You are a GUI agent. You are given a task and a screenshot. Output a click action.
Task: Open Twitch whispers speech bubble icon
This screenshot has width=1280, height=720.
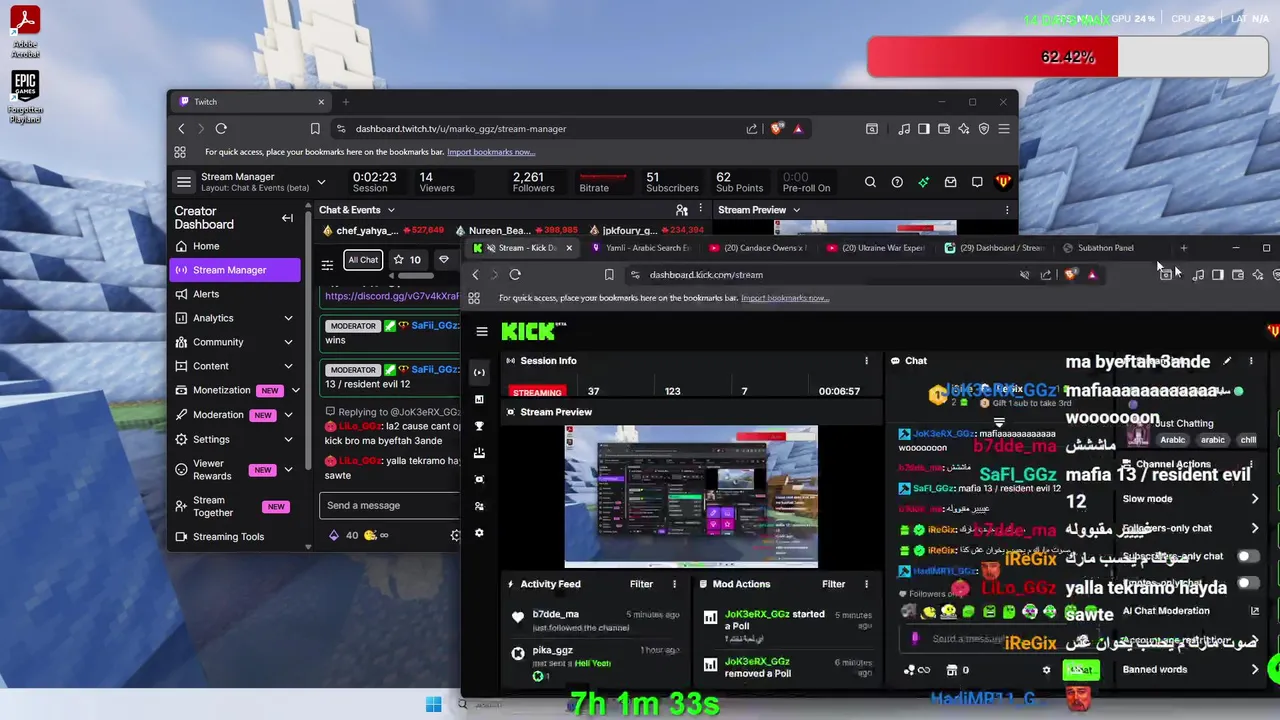click(x=977, y=182)
